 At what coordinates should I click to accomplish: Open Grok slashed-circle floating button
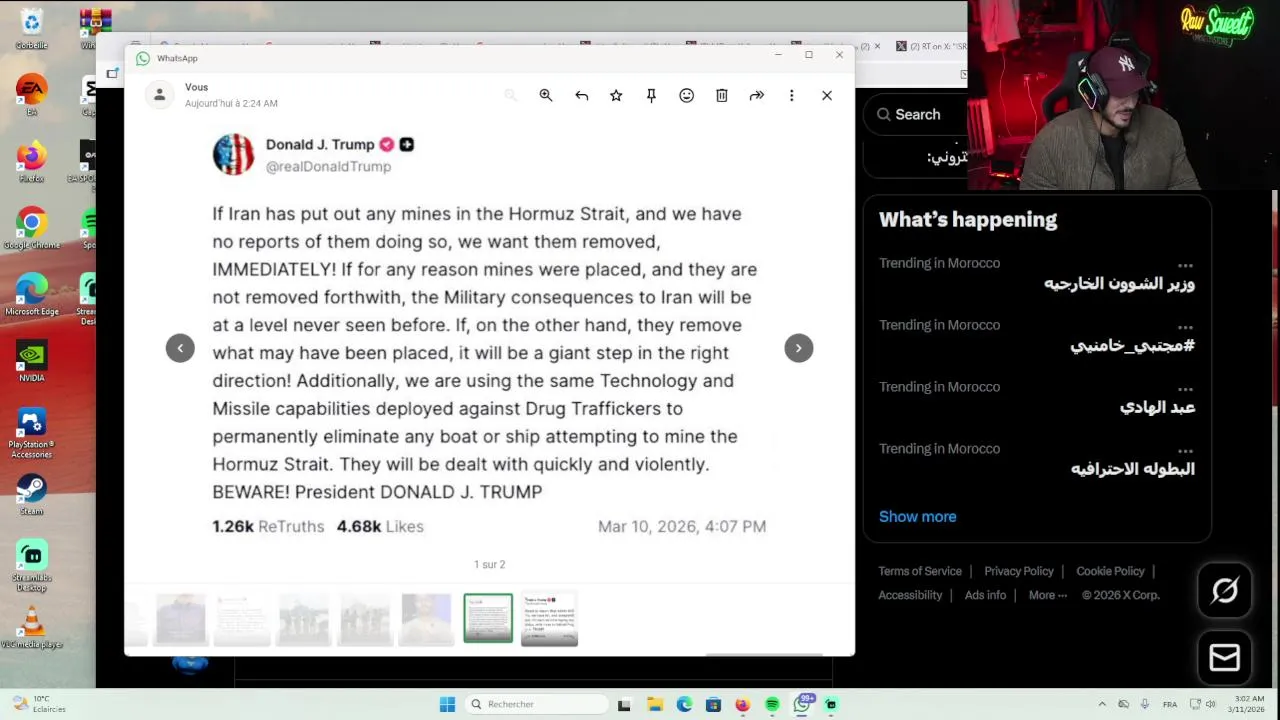tap(1225, 591)
